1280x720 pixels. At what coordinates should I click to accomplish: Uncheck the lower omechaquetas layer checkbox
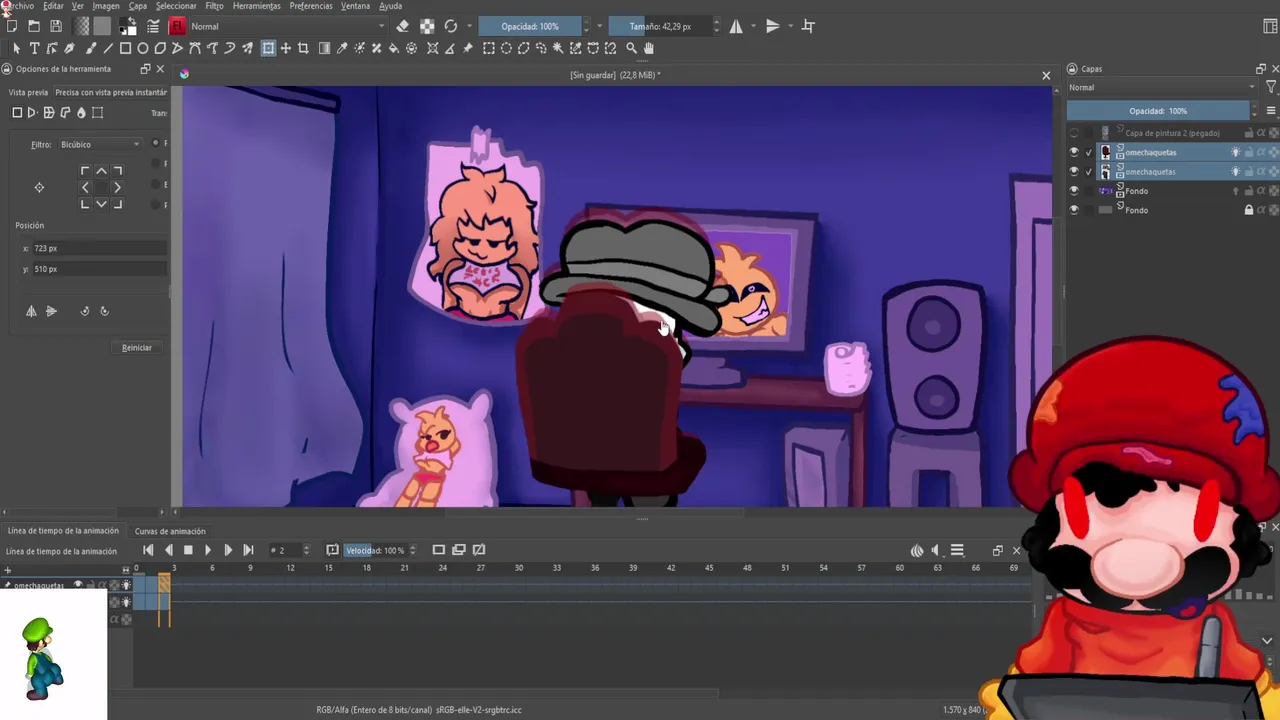pyautogui.click(x=1089, y=172)
